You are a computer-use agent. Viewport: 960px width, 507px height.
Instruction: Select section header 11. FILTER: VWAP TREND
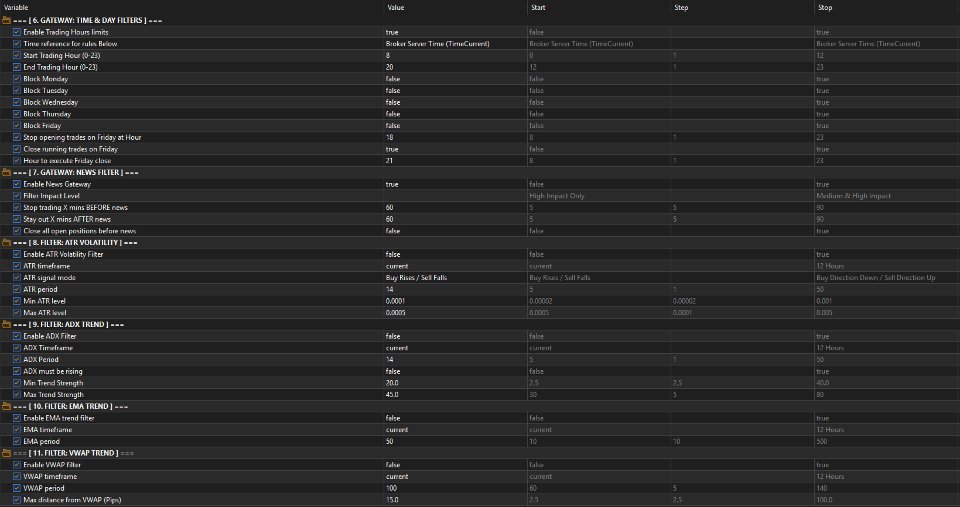click(x=73, y=453)
